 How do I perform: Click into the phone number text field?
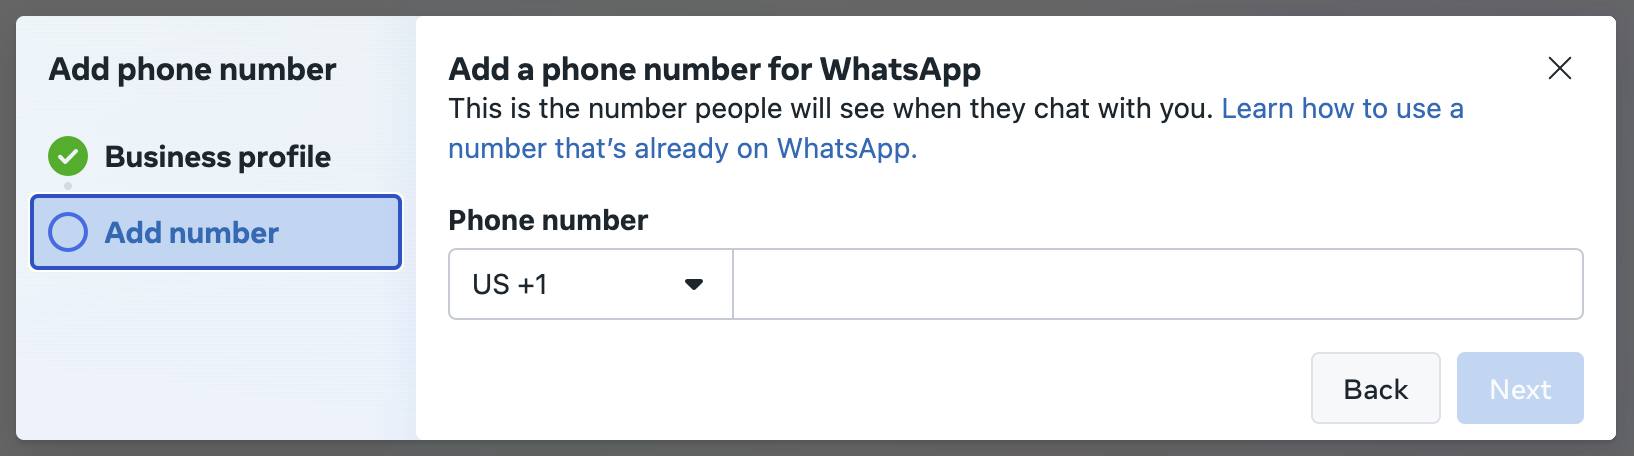(x=1158, y=284)
